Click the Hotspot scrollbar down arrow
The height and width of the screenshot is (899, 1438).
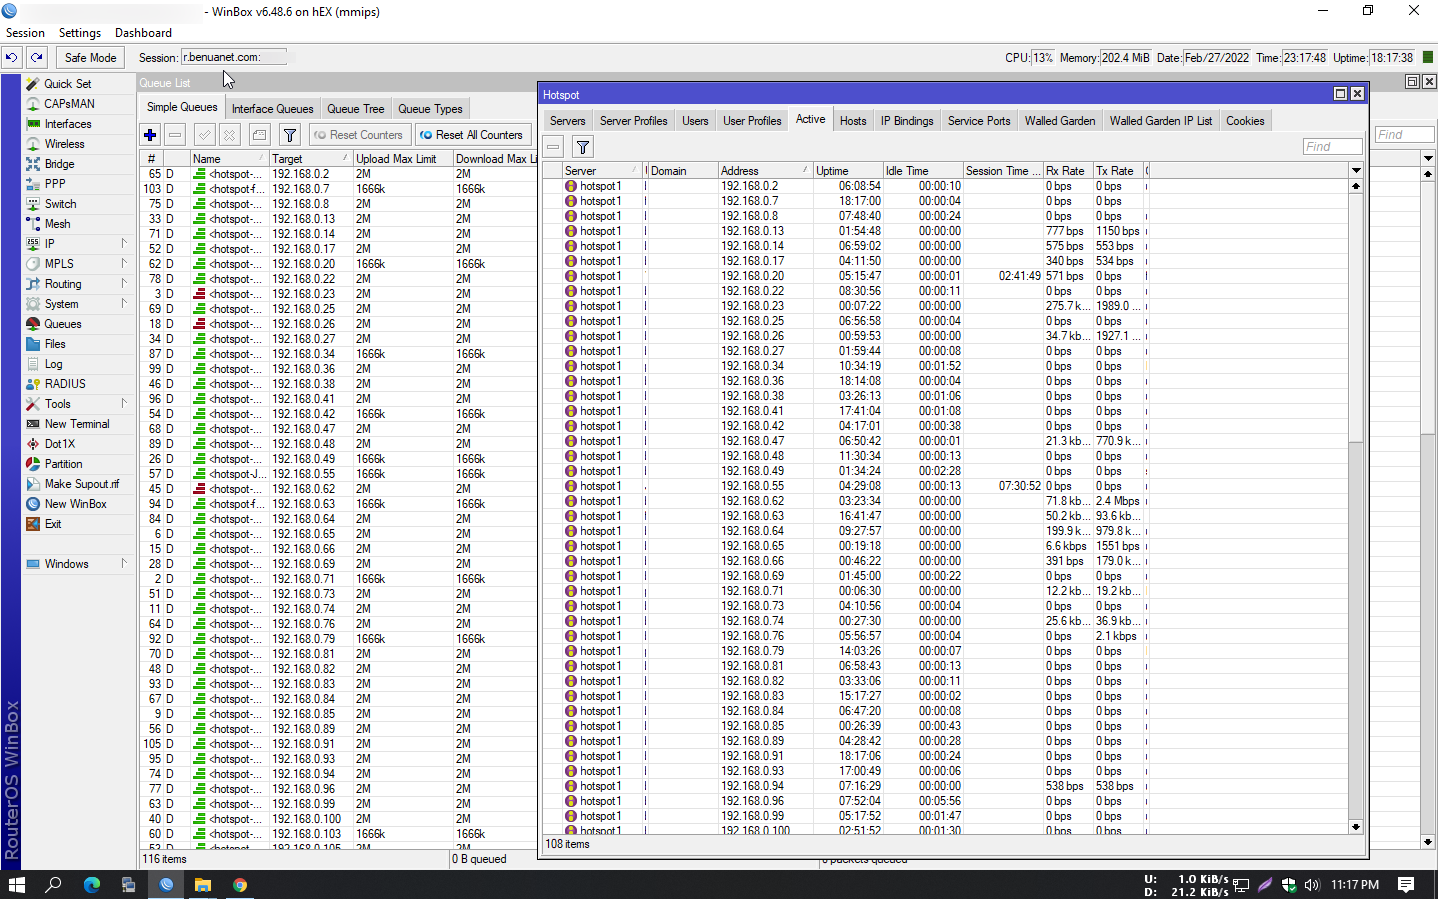[x=1356, y=827]
